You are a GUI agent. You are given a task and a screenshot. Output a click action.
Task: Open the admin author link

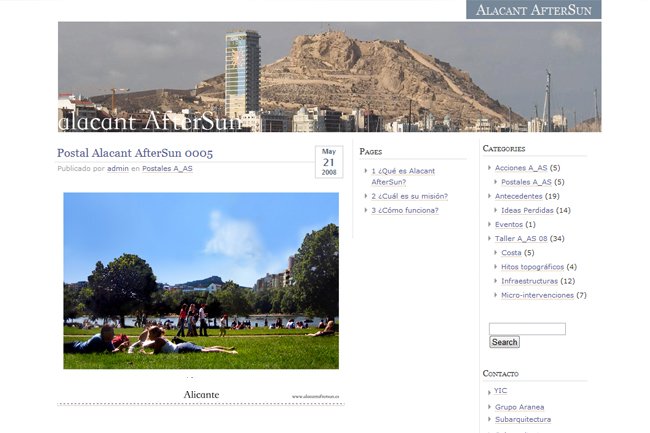coord(117,169)
